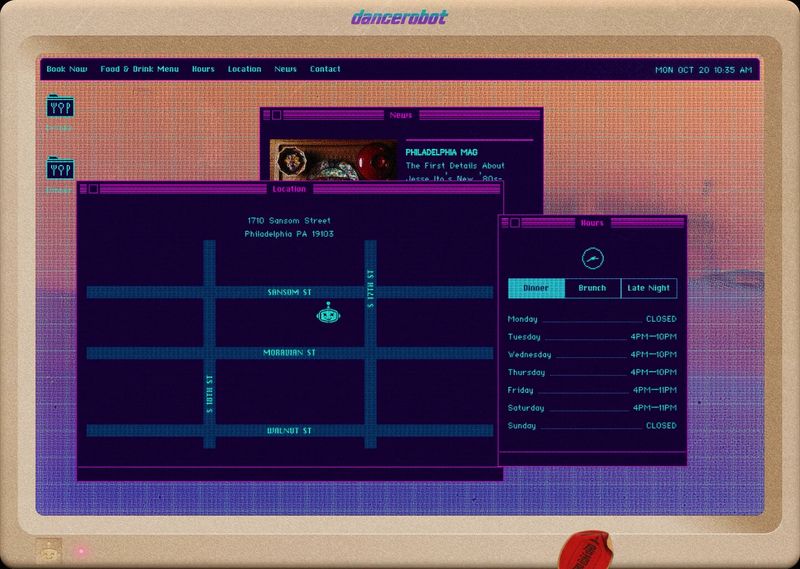Click the square button in Hours title bar
This screenshot has width=800, height=569.
click(x=515, y=222)
